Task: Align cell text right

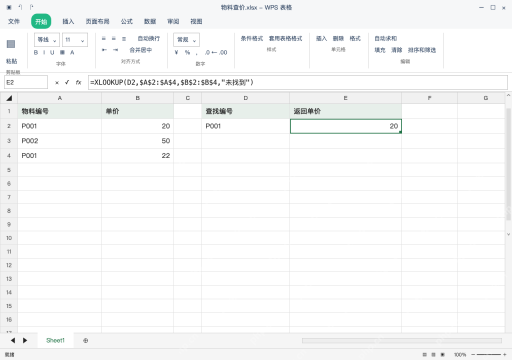Action: (124, 39)
